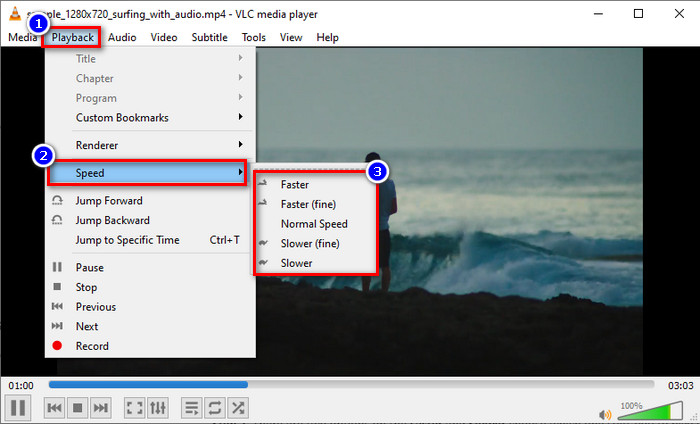Close the VLC media player window
The image size is (700, 424).
679,14
